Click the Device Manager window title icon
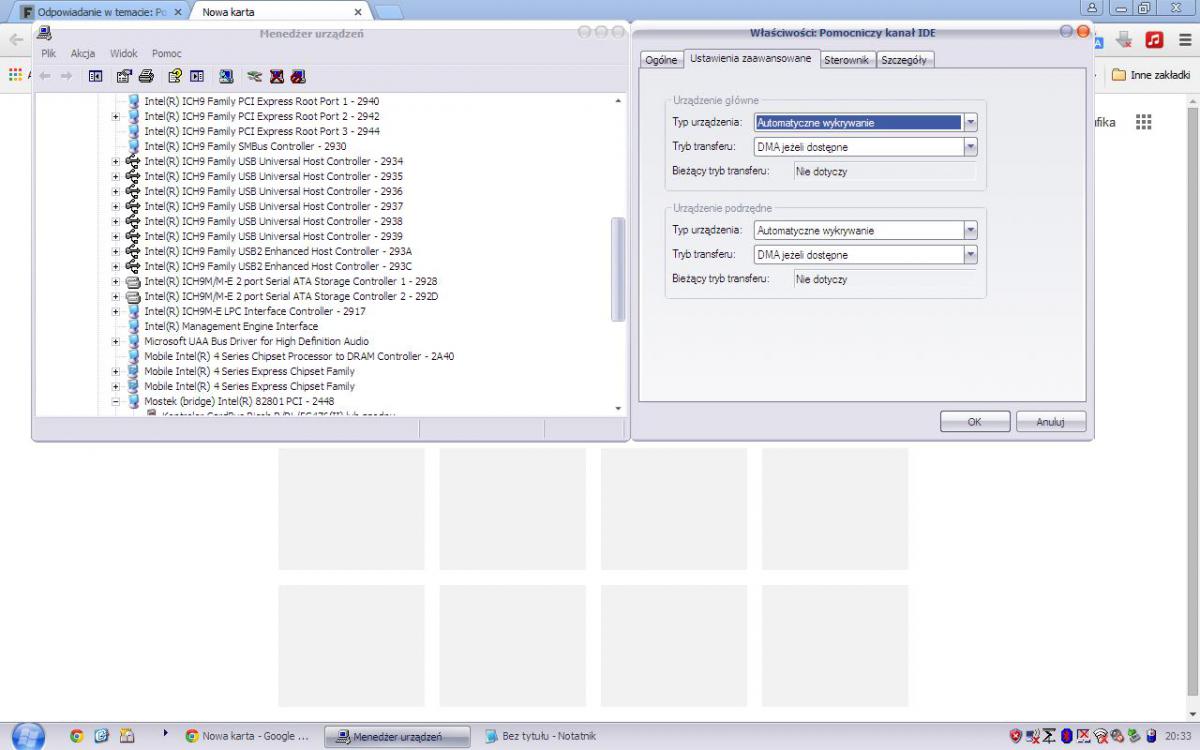 click(x=45, y=32)
